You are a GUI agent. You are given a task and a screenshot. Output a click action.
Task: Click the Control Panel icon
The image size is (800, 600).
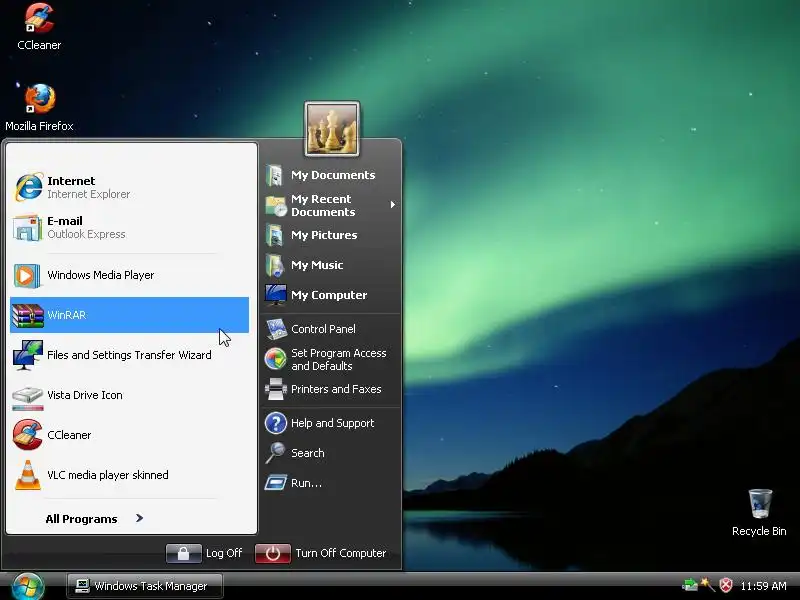pyautogui.click(x=276, y=329)
